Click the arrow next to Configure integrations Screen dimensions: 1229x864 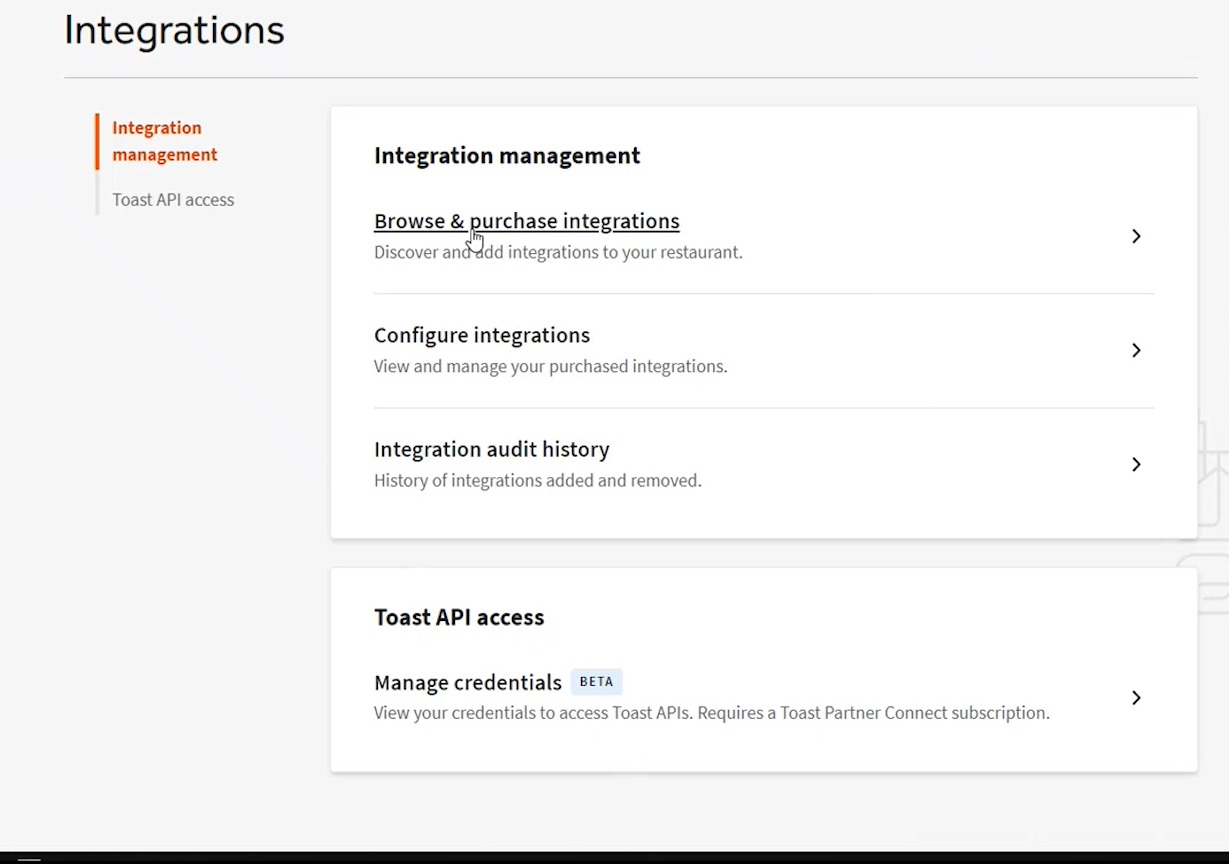(x=1136, y=350)
